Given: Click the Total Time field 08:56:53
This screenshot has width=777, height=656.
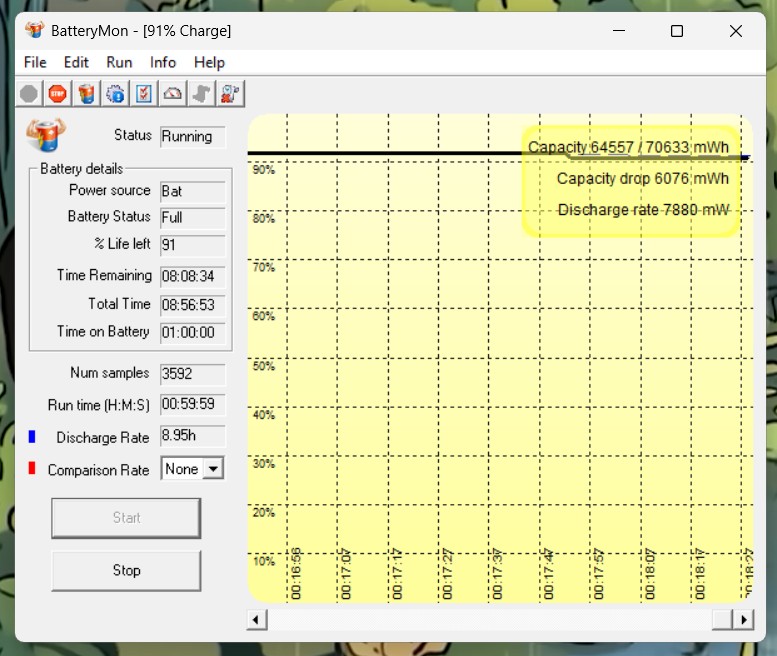Looking at the screenshot, I should click(193, 305).
